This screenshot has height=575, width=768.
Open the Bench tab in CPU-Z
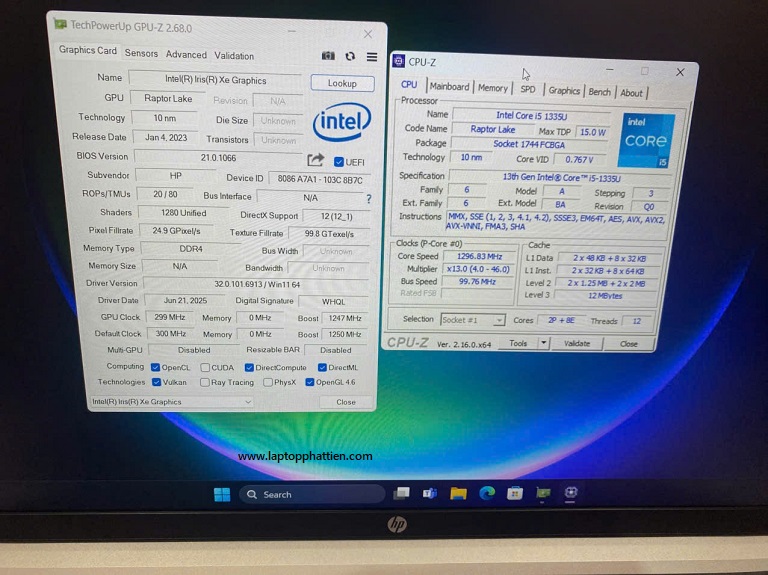[600, 92]
